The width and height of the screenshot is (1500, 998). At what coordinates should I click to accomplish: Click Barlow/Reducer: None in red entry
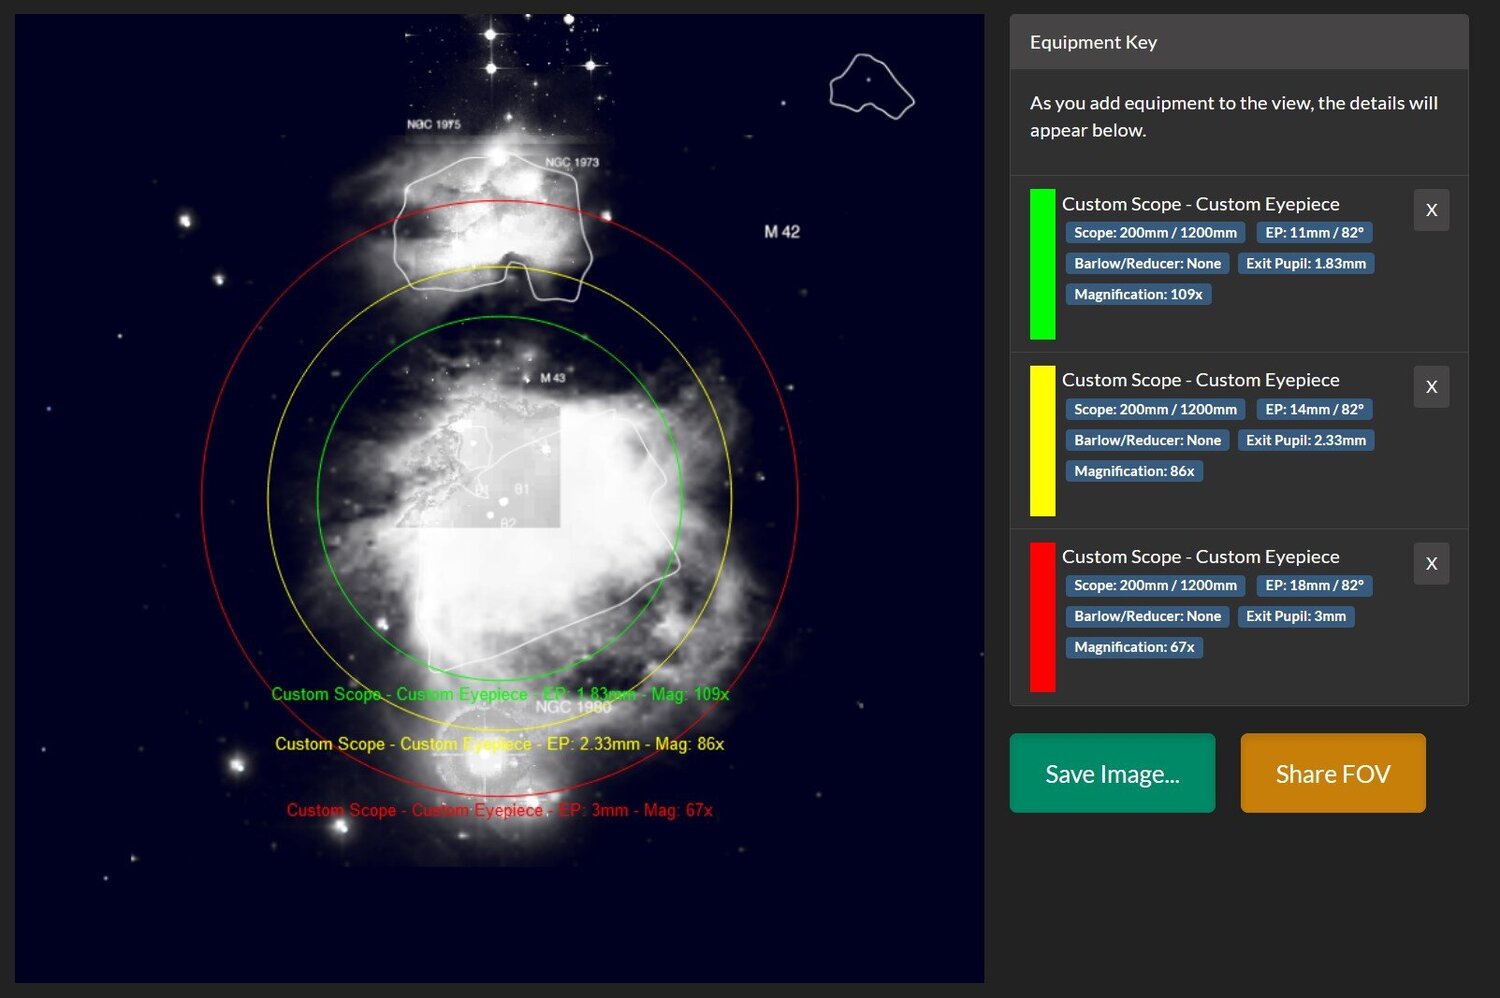(1147, 617)
